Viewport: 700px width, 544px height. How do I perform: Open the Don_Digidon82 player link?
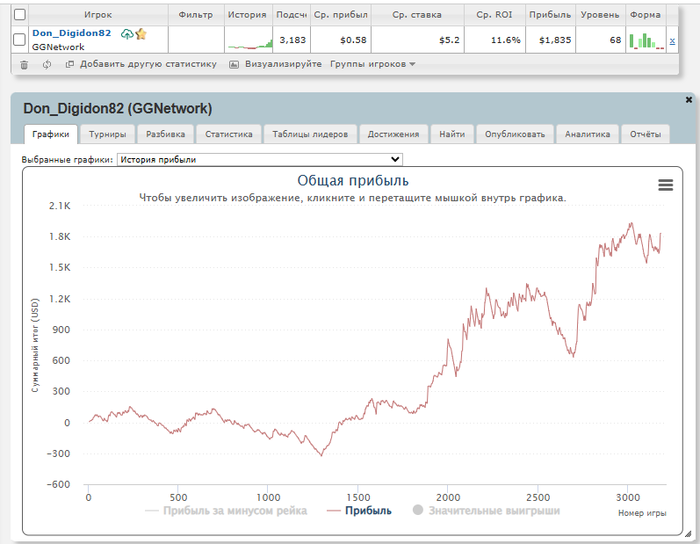pos(71,33)
